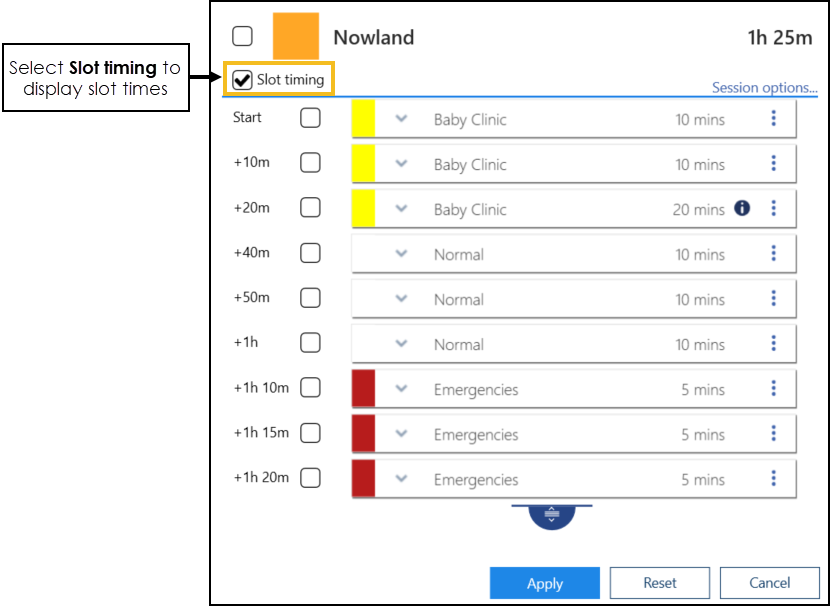The height and width of the screenshot is (606, 830).
Task: Tick the Nowland session checkbox
Action: [x=243, y=37]
